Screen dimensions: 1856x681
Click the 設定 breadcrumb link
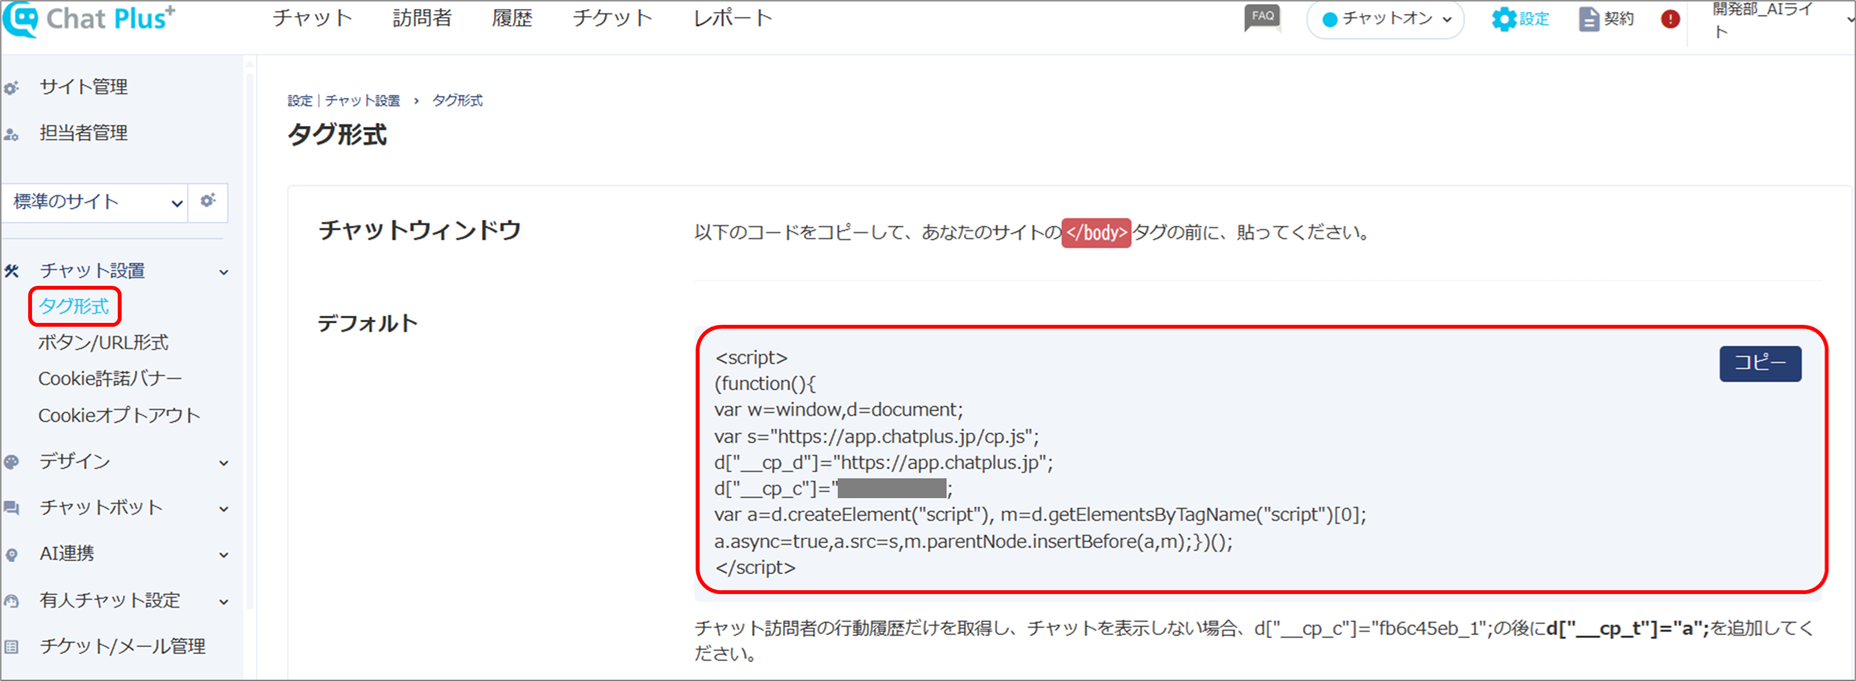300,101
